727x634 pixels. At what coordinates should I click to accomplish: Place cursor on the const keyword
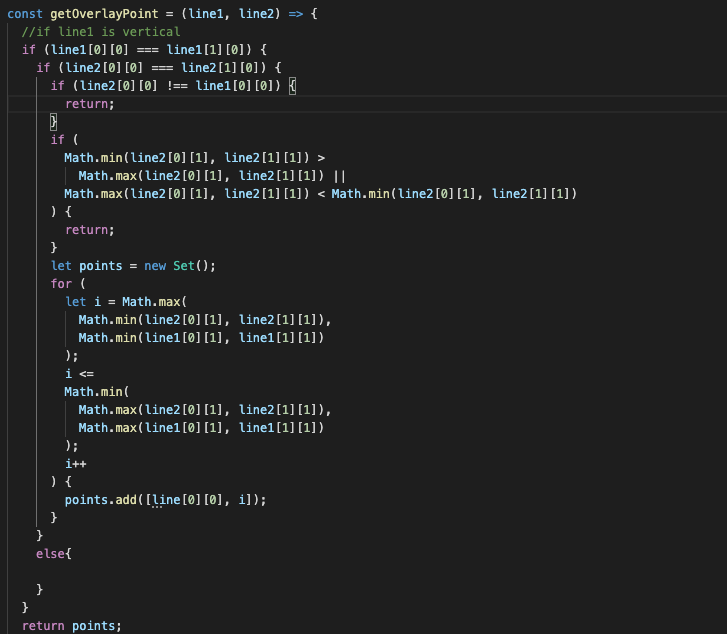coord(25,14)
